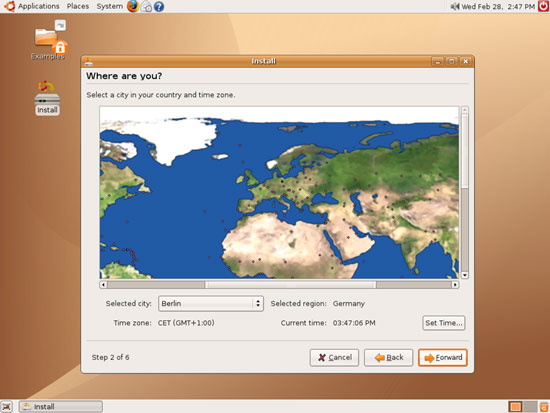Click the 'Where are you?' heading
550x413 pixels.
click(x=124, y=76)
